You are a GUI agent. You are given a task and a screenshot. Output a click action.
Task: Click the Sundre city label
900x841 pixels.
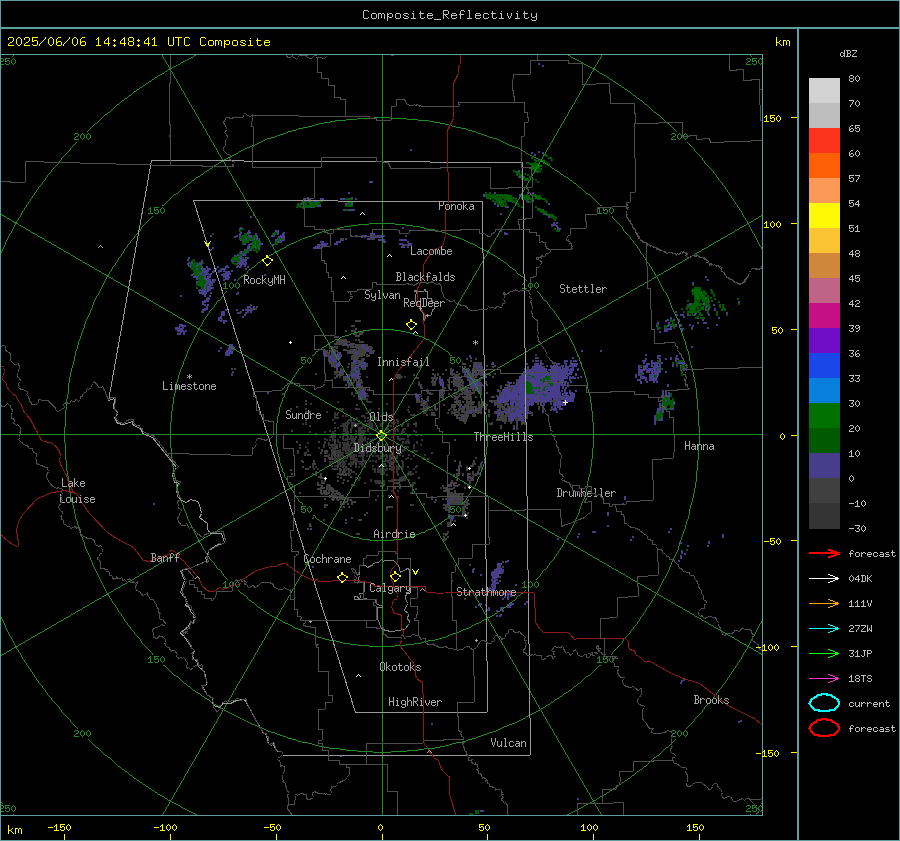click(303, 414)
